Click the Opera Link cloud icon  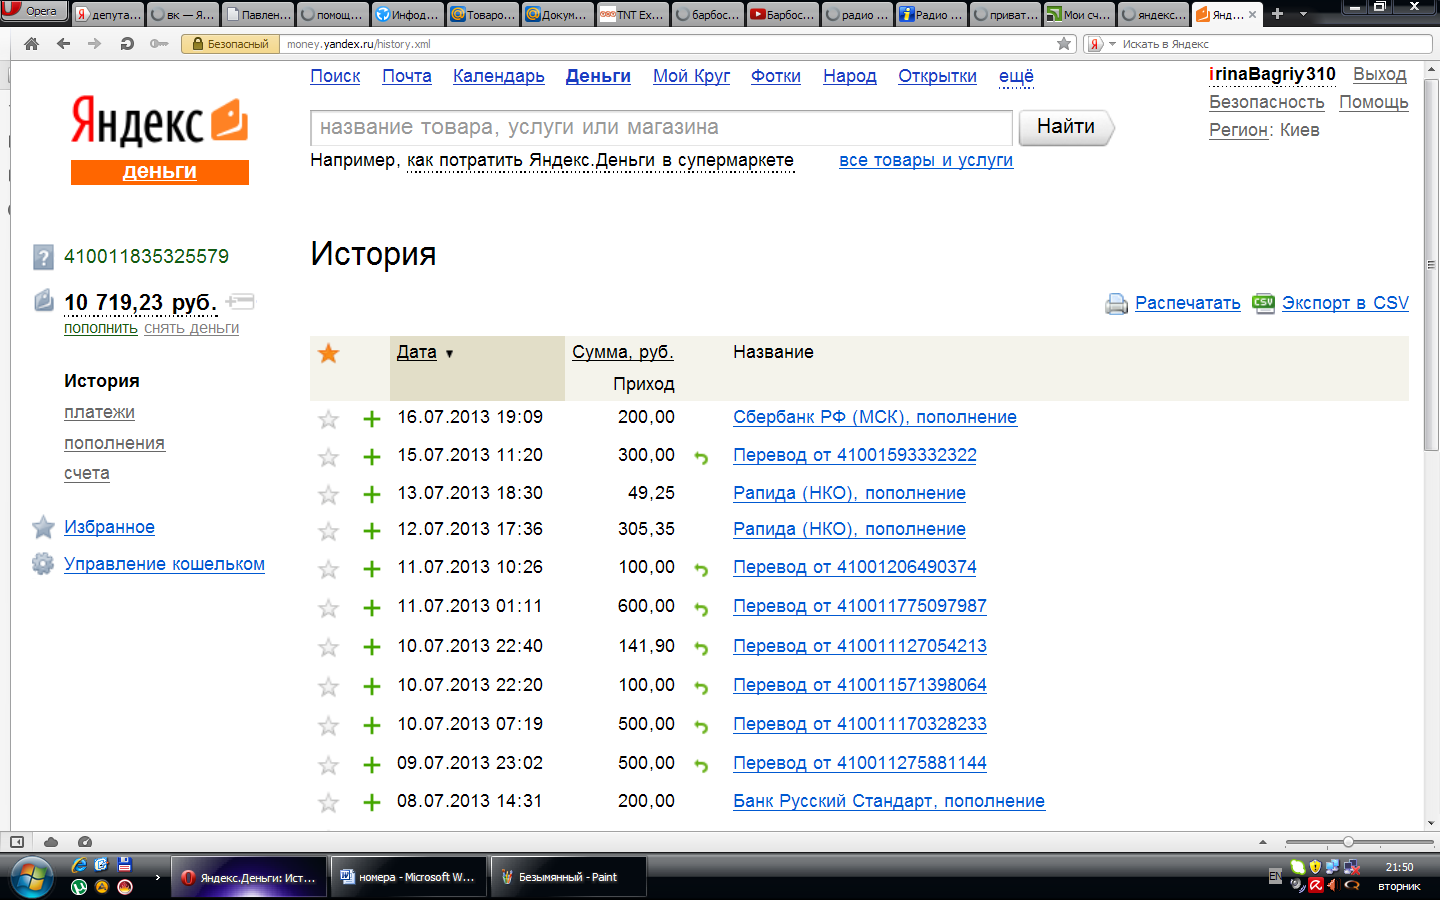pos(51,842)
